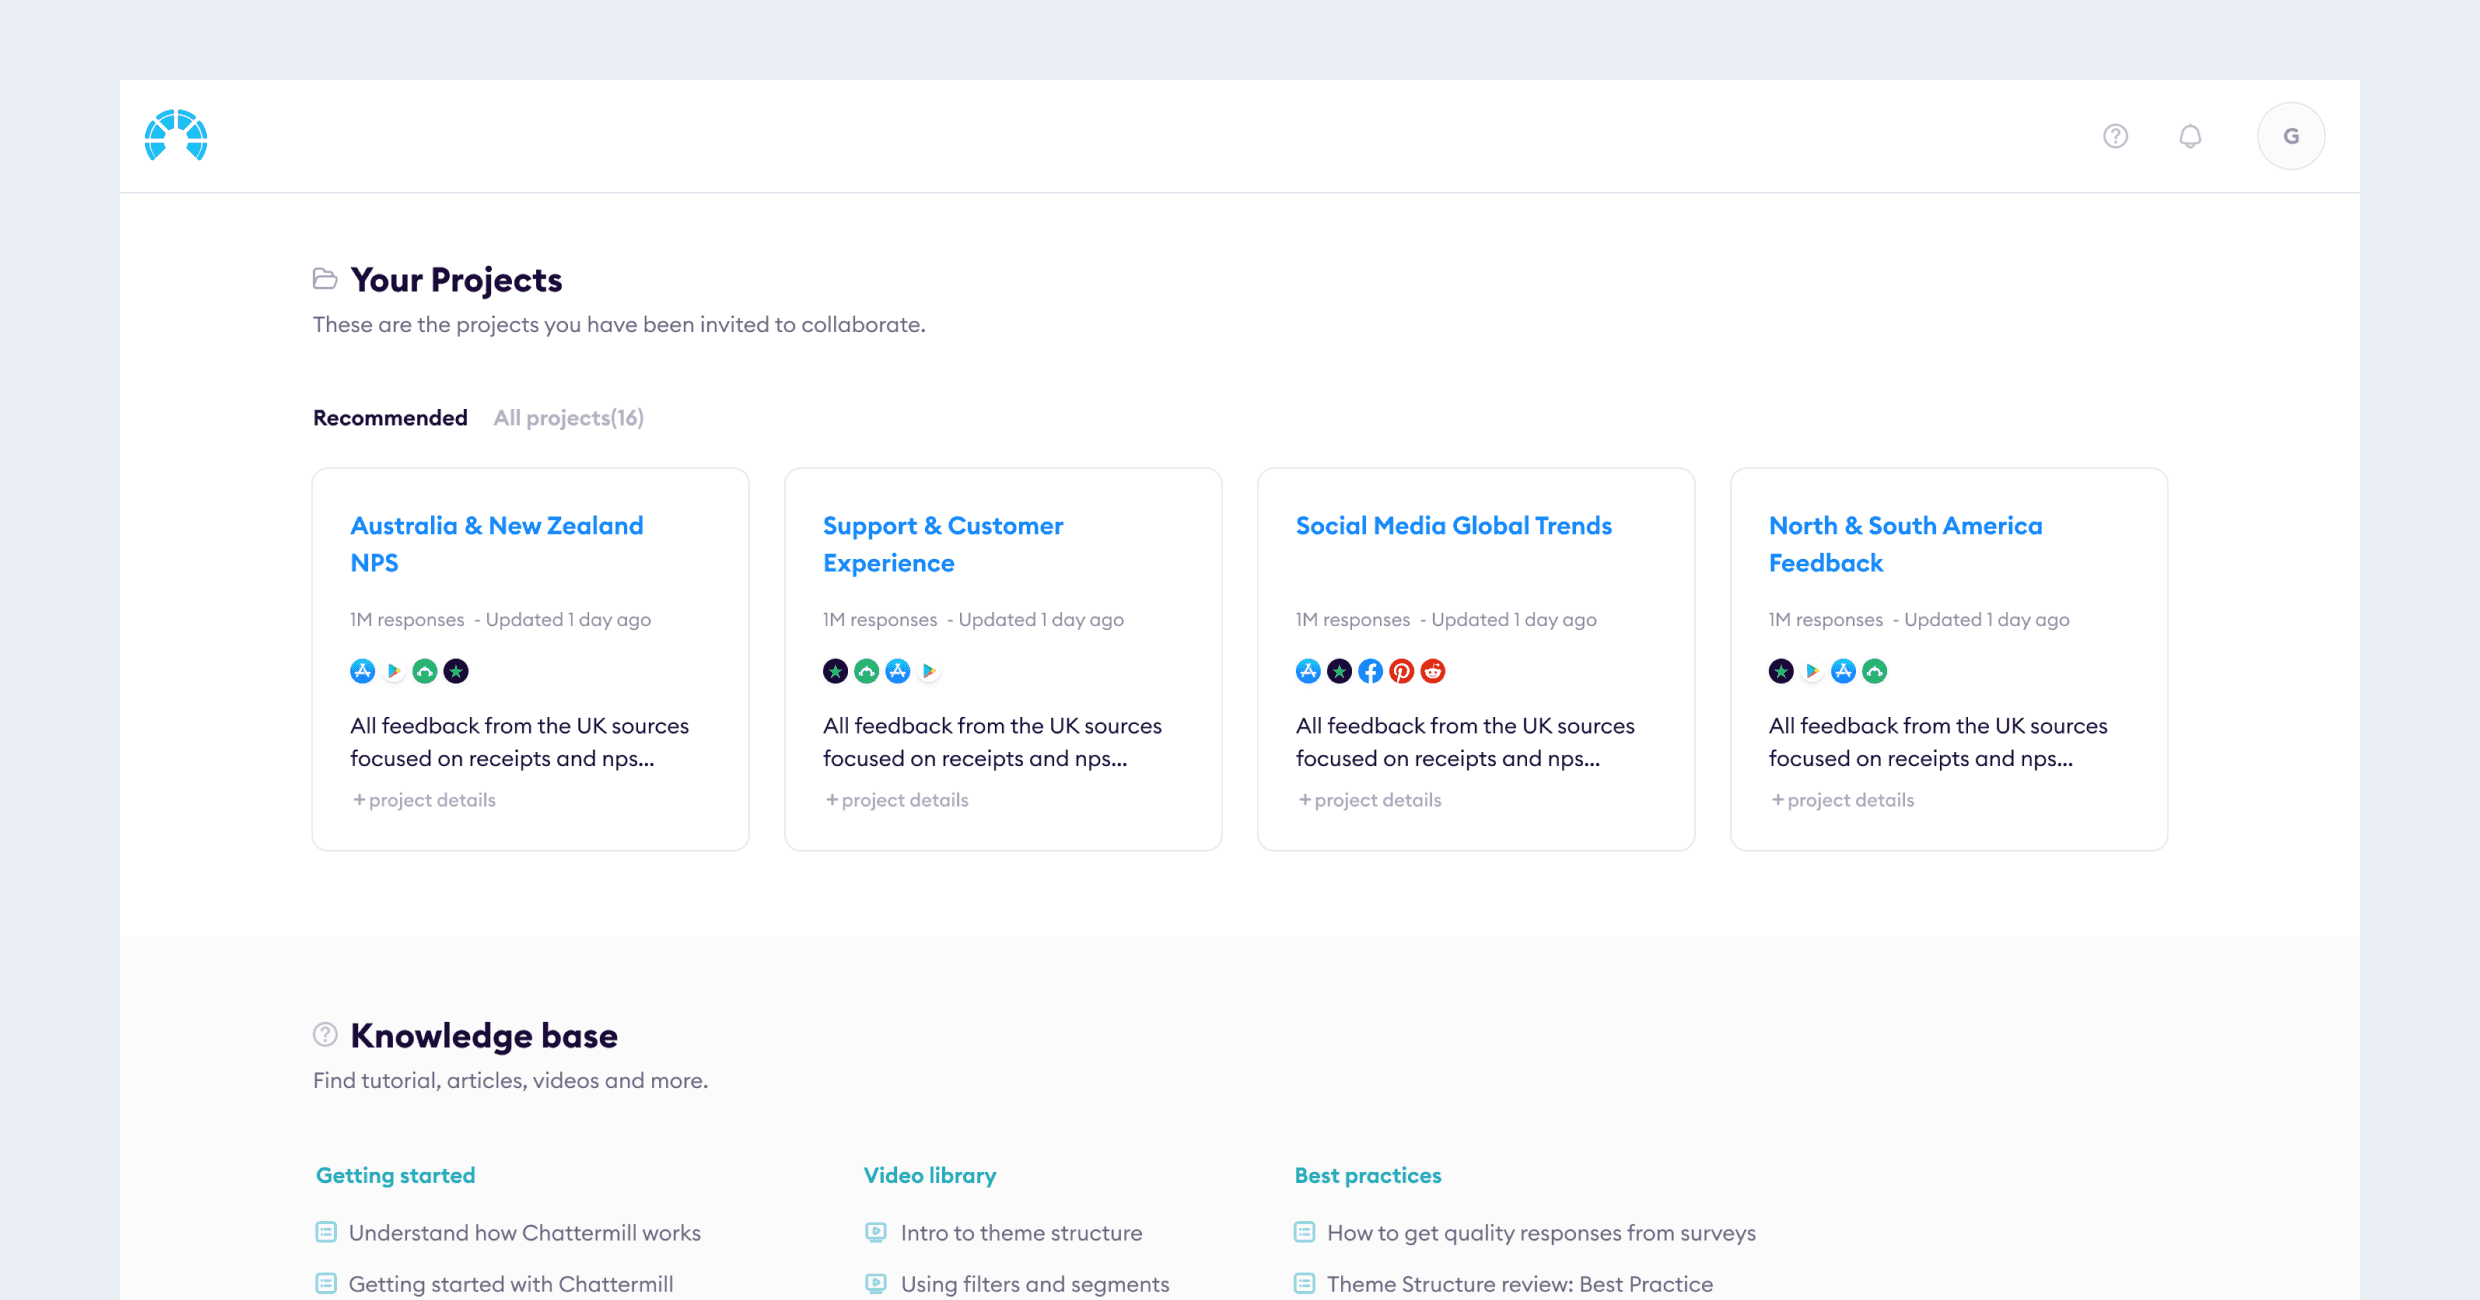Click Google Play icon in Support card
Image resolution: width=2480 pixels, height=1300 pixels.
[x=929, y=671]
